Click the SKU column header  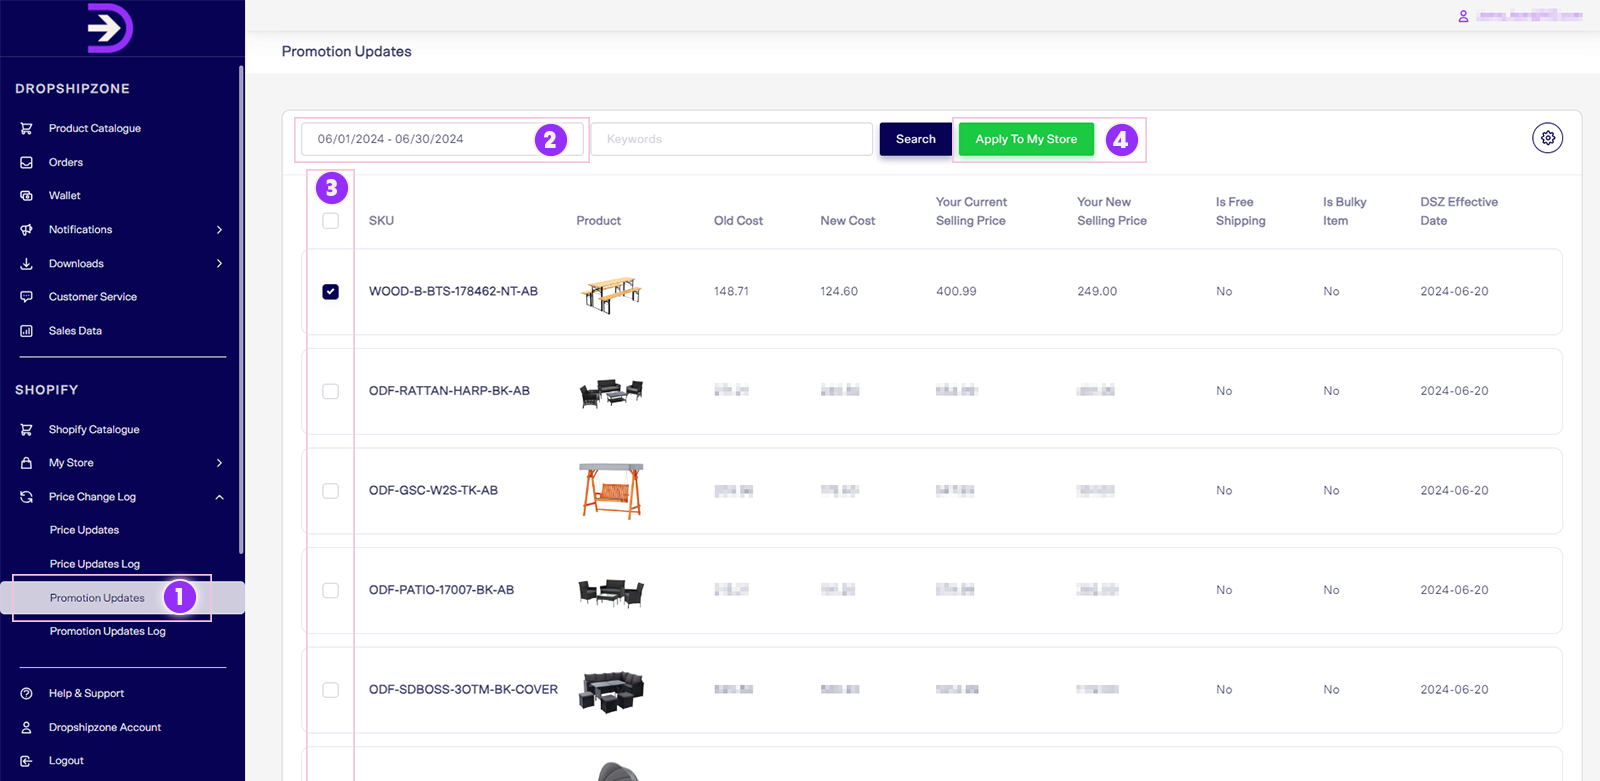[x=381, y=221]
